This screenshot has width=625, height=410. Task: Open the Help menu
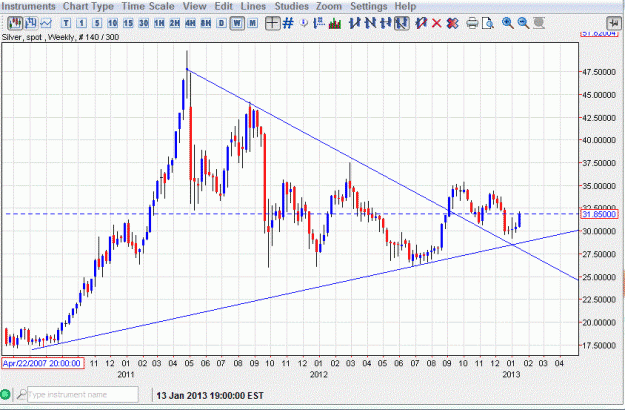(x=405, y=6)
